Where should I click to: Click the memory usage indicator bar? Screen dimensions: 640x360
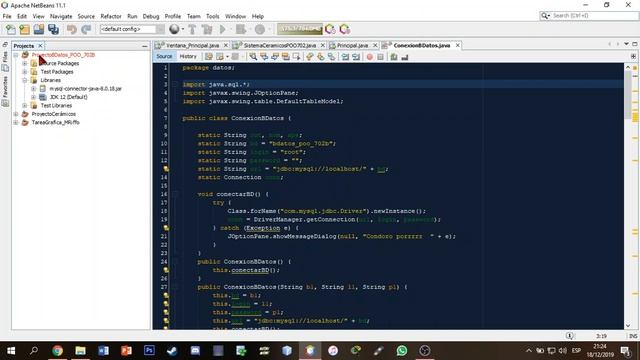[x=300, y=29]
